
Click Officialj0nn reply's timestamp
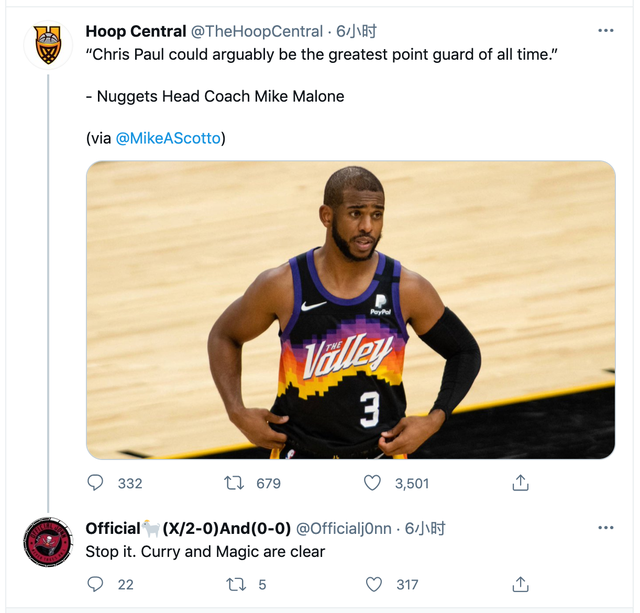pyautogui.click(x=424, y=528)
